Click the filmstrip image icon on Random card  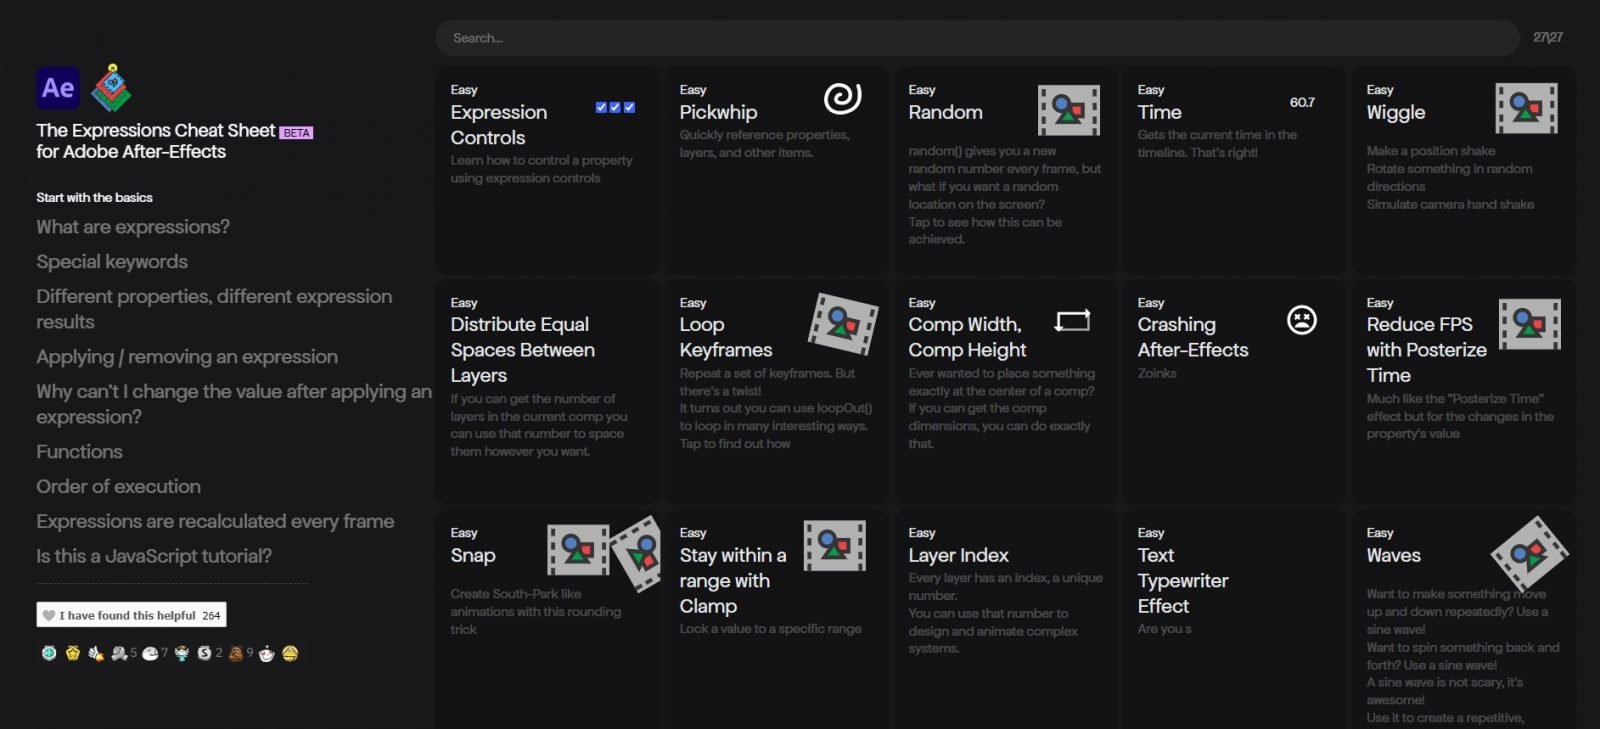[1069, 110]
